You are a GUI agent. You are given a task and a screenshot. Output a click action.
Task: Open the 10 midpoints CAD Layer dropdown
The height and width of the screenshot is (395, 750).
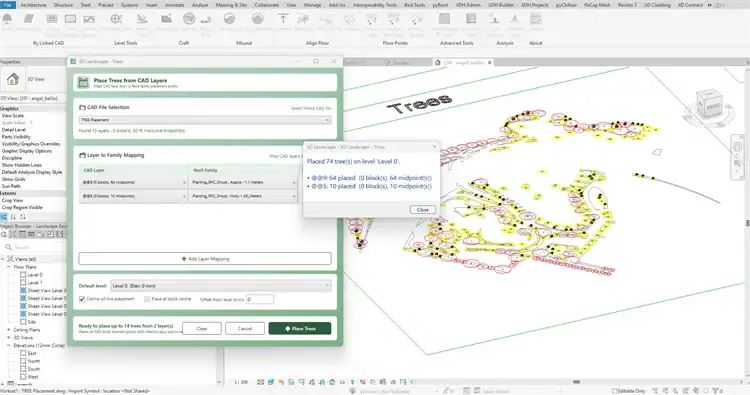[x=133, y=196]
